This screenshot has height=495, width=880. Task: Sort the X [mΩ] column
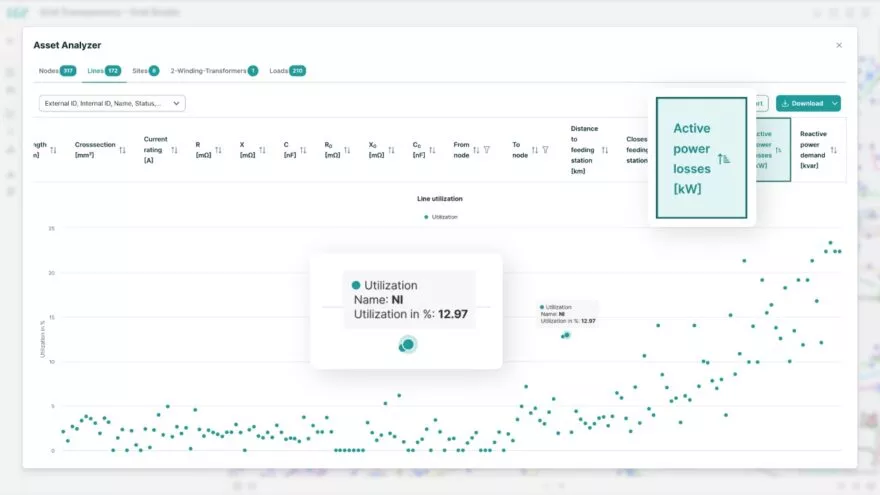(261, 150)
